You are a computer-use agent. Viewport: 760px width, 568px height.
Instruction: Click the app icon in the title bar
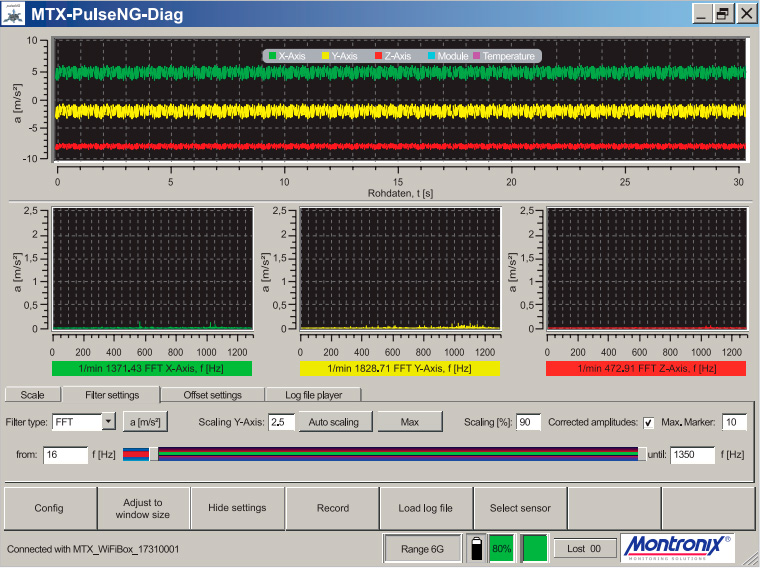[15, 14]
